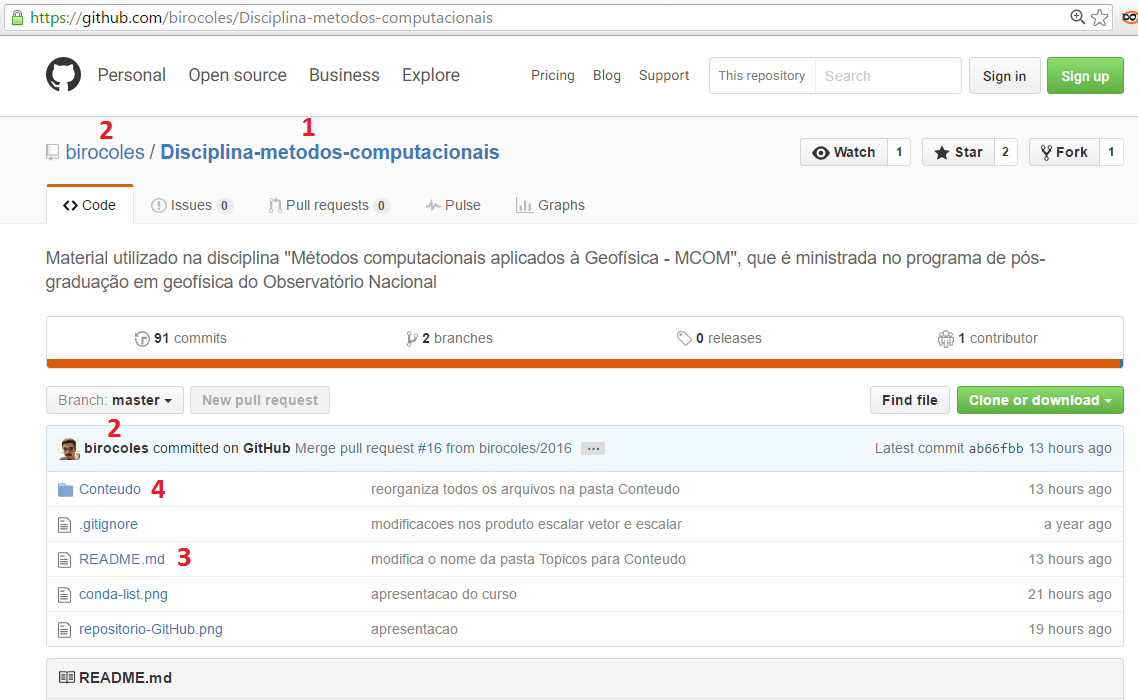Image resolution: width=1138 pixels, height=700 pixels.
Task: Go to the Support link
Action: pyautogui.click(x=664, y=76)
